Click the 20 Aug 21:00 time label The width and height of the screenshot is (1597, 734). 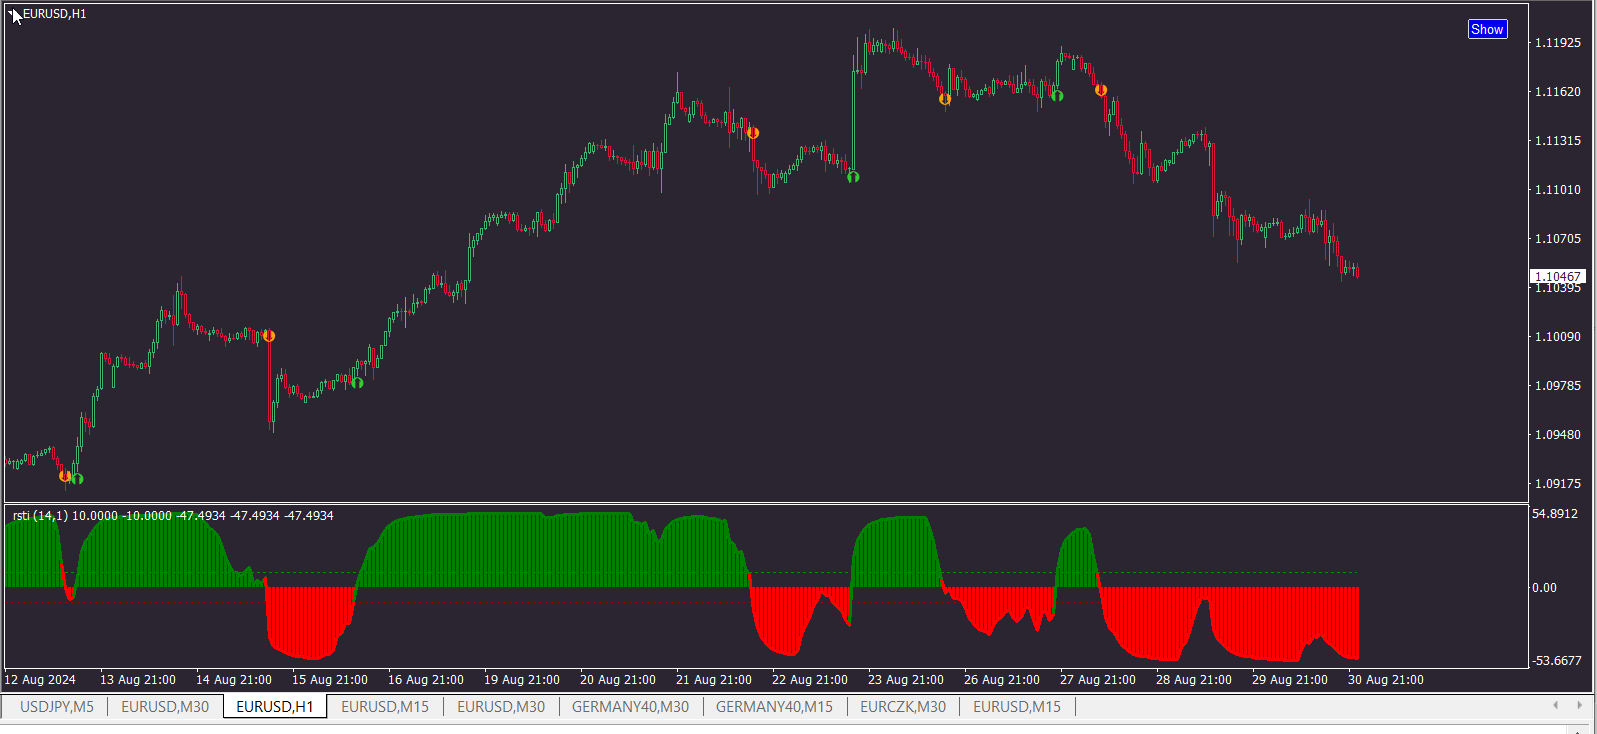point(618,680)
